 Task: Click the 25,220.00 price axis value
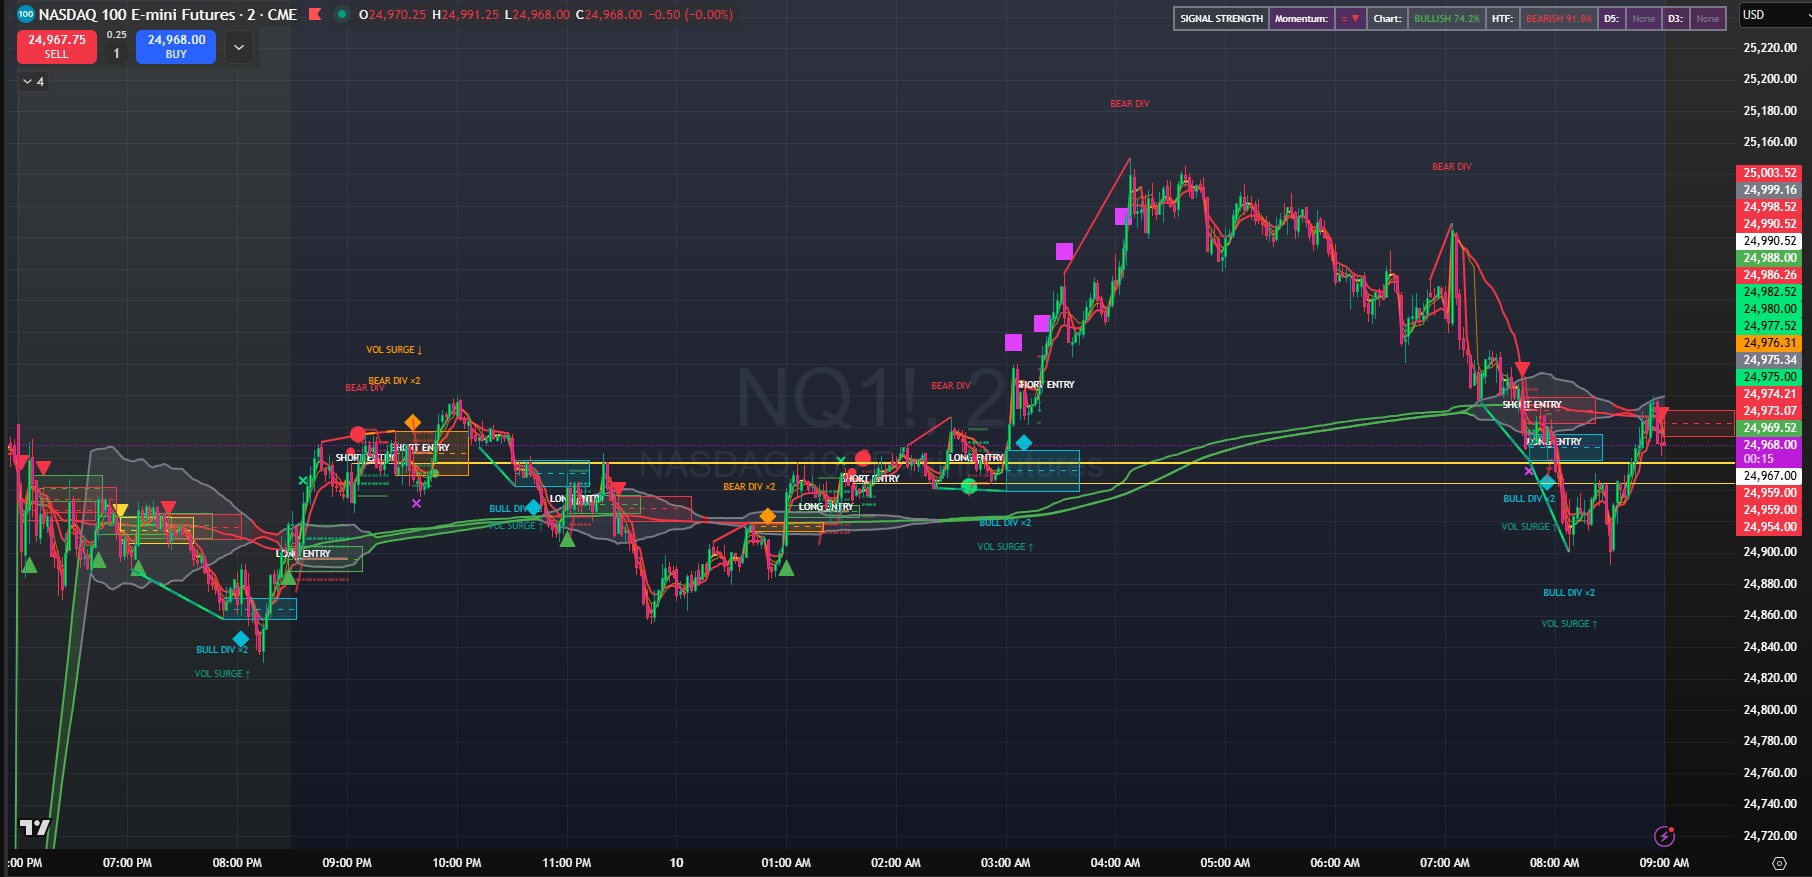click(1770, 48)
